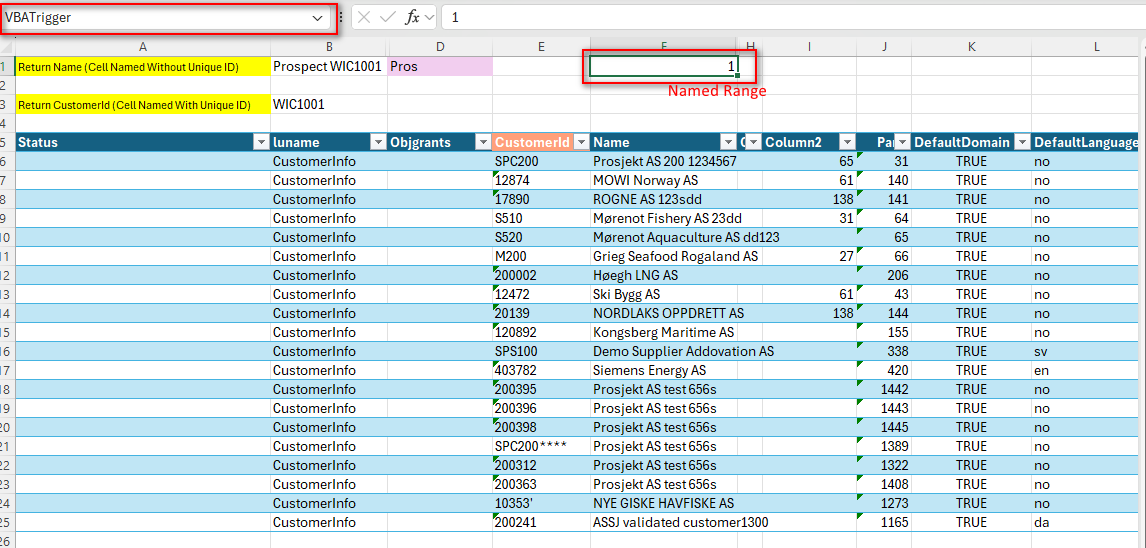Open the Name Box dropdown arrow

click(x=318, y=18)
